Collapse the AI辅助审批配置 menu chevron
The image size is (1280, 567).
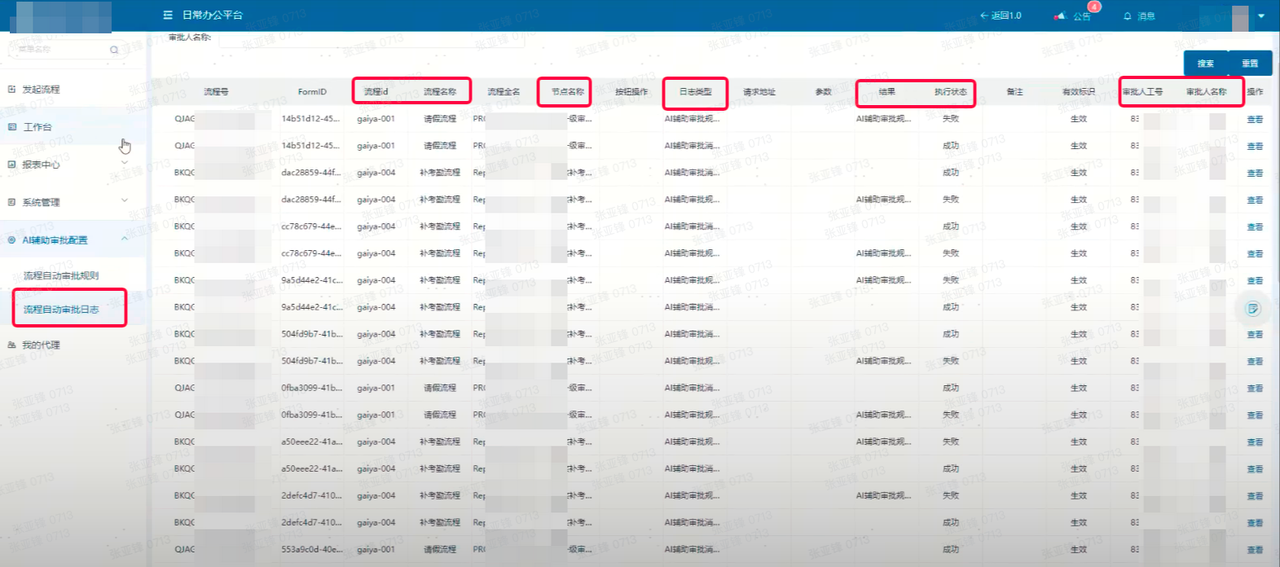(125, 239)
